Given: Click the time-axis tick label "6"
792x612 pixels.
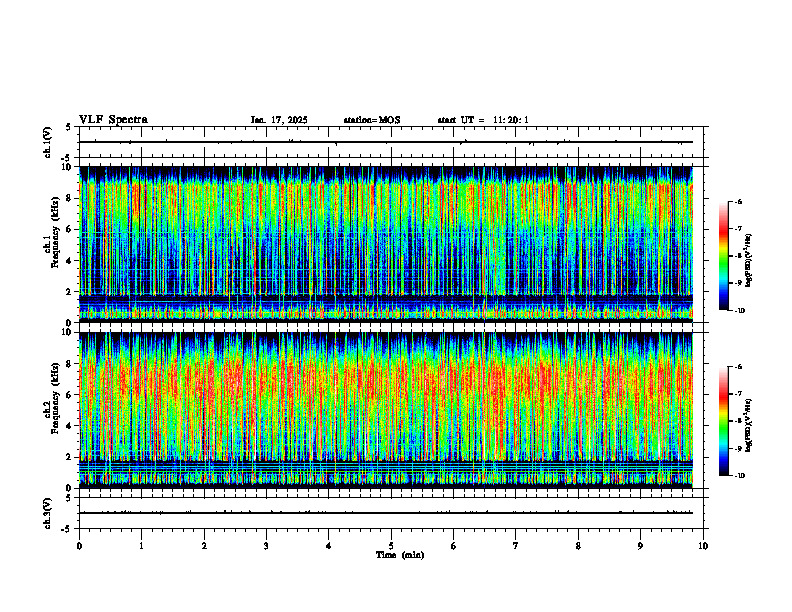Looking at the screenshot, I should pos(454,546).
